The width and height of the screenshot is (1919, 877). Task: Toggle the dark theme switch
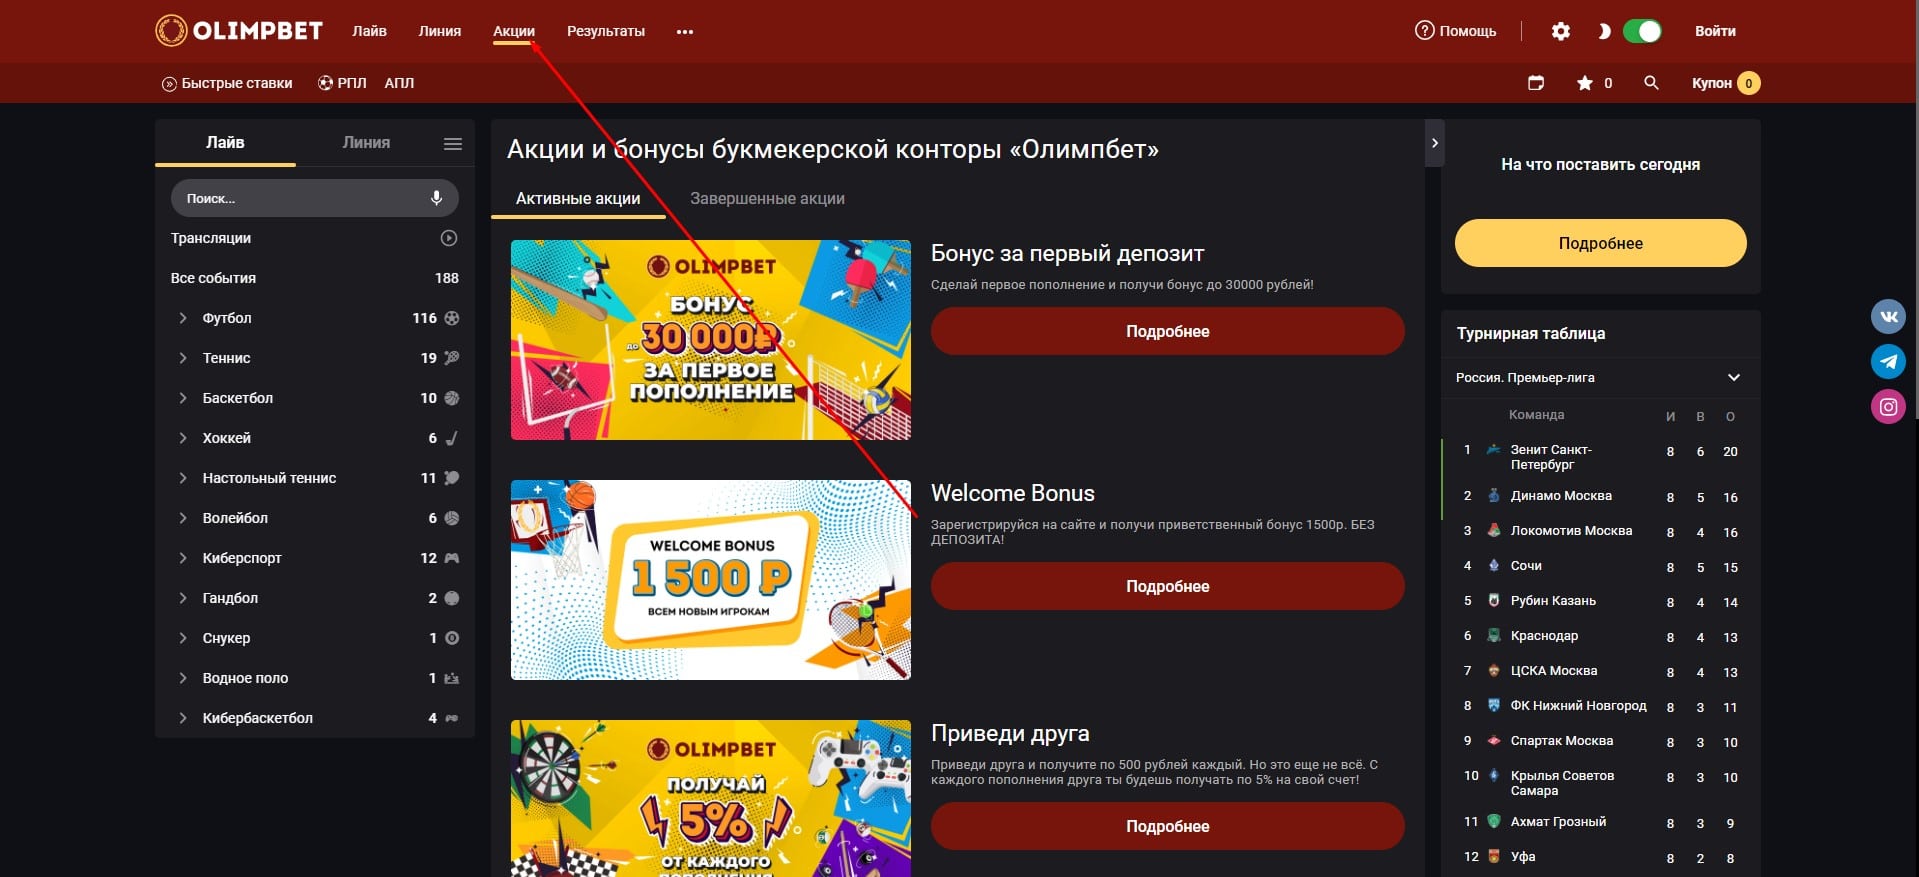click(x=1642, y=31)
